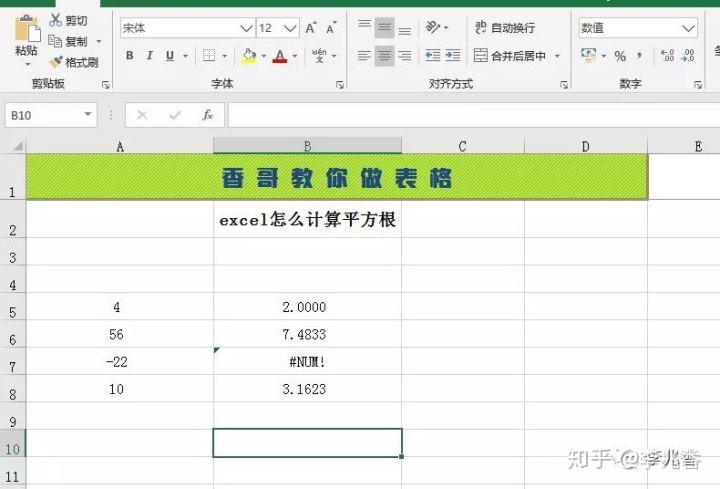
Task: Click 合并后居中 merge and center
Action: pos(510,56)
